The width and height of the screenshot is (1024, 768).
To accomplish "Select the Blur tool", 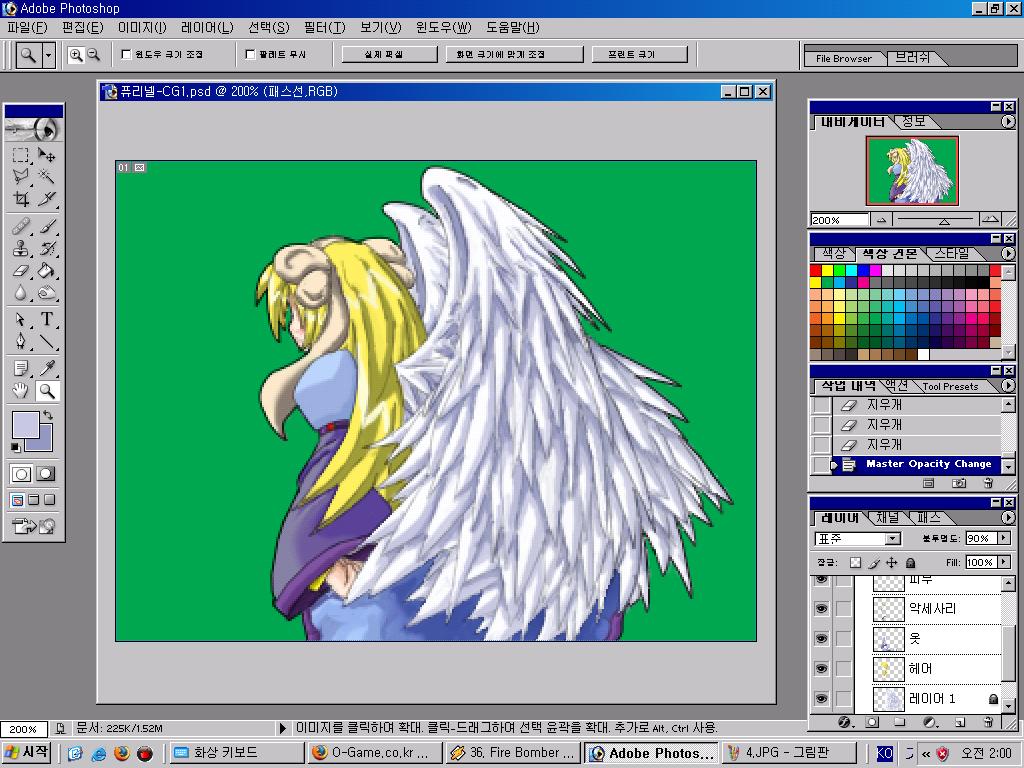I will point(21,293).
